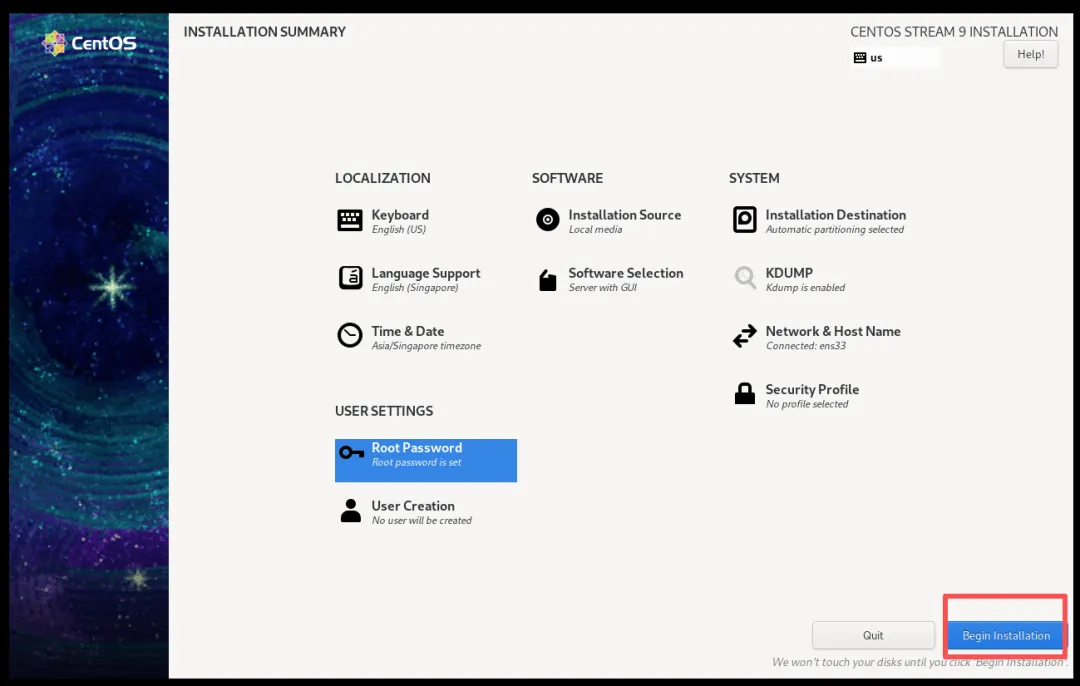Click the KDUMP magnifier icon

pyautogui.click(x=745, y=278)
